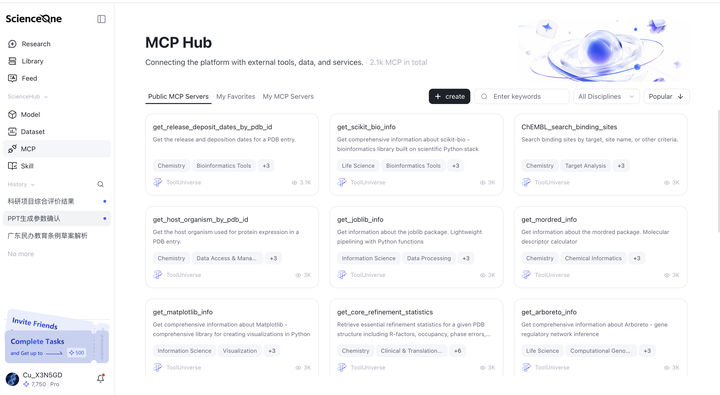Click ToolUniverse icon on get_joblib_info card

(x=342, y=275)
